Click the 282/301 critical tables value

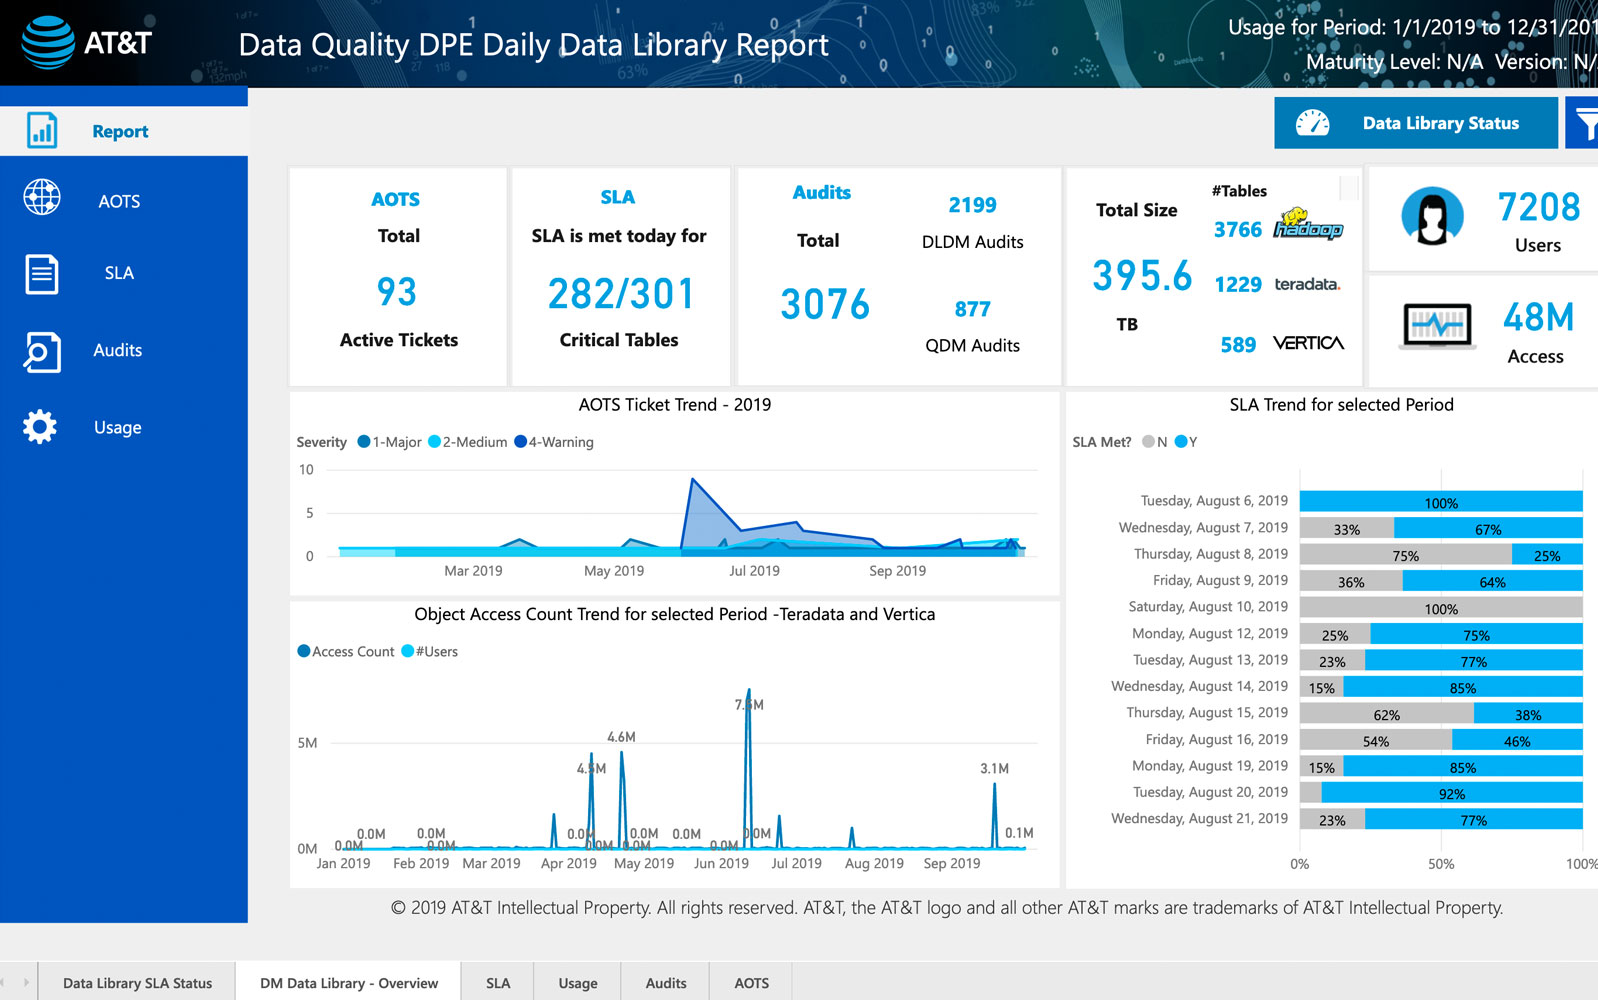pyautogui.click(x=620, y=294)
